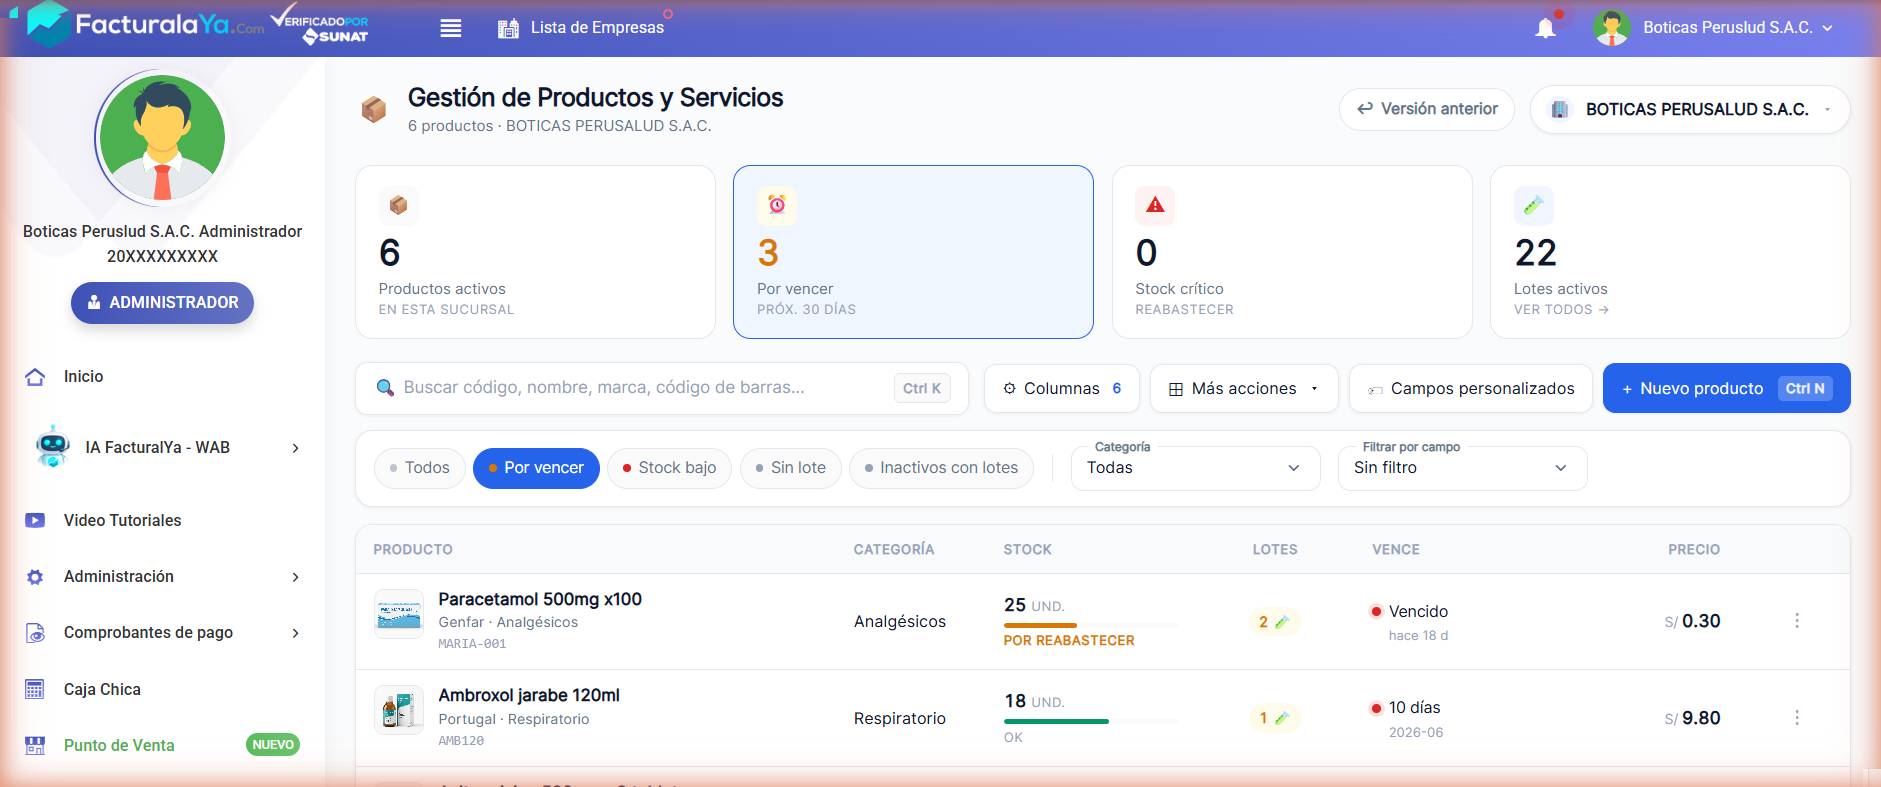This screenshot has height=787, width=1881.
Task: Open the notifications bell
Action: (x=1545, y=28)
